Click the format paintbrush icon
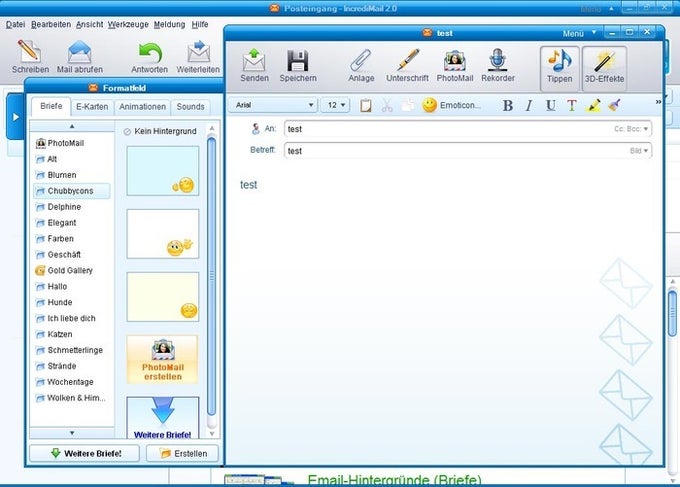The height and width of the screenshot is (487, 680). point(614,105)
